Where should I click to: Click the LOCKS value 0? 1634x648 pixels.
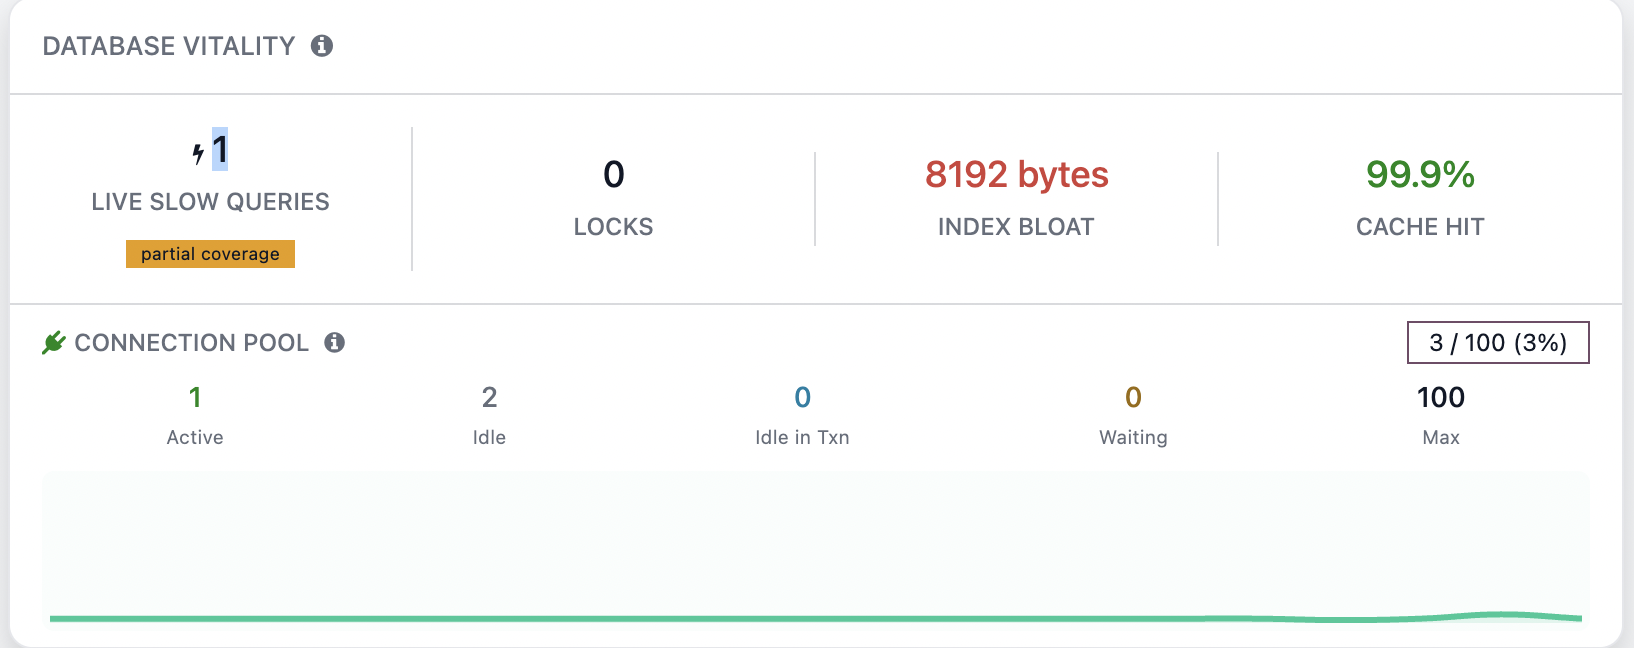pos(614,175)
